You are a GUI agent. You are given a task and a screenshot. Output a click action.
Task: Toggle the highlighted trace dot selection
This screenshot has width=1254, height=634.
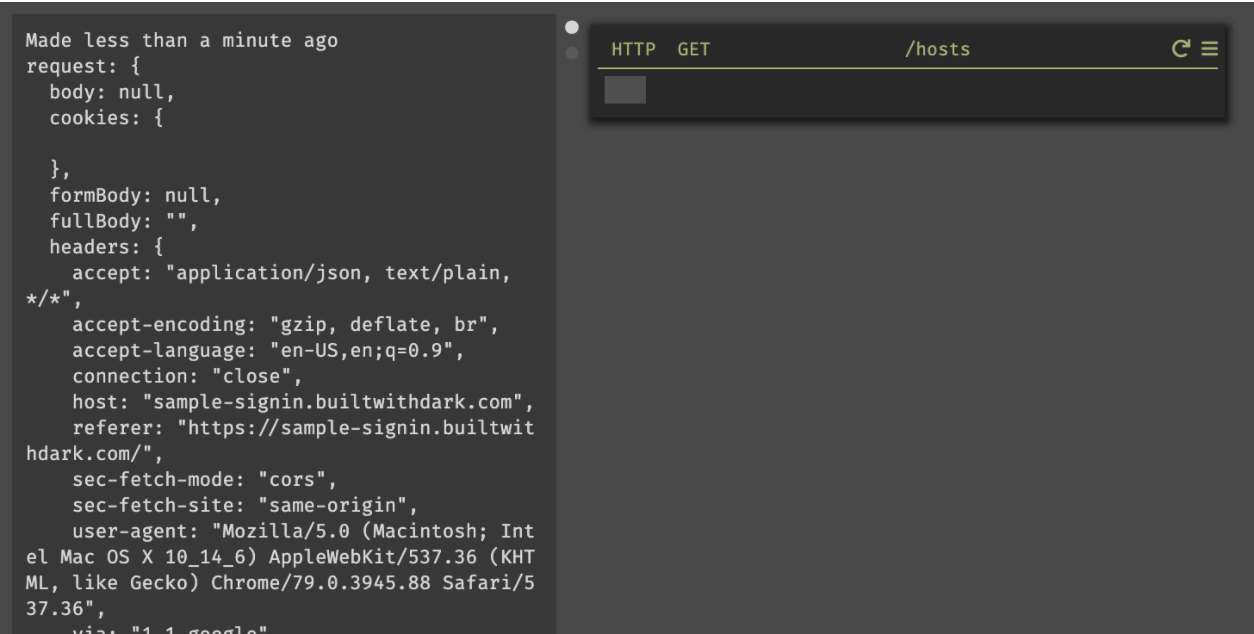coord(571,28)
